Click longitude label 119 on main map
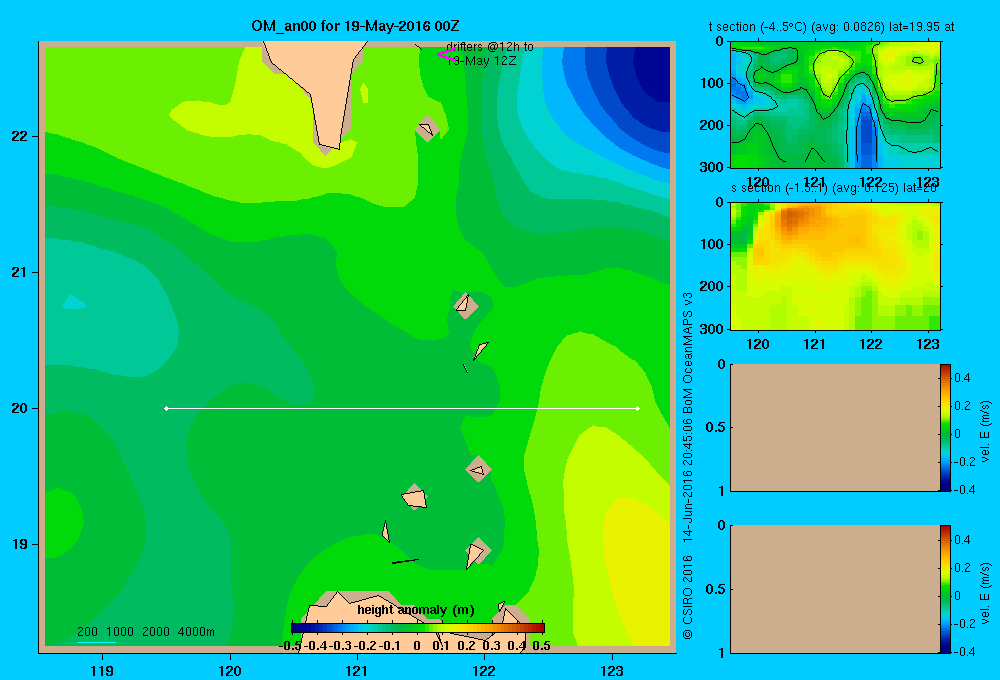The width and height of the screenshot is (1000, 680). coord(102,670)
